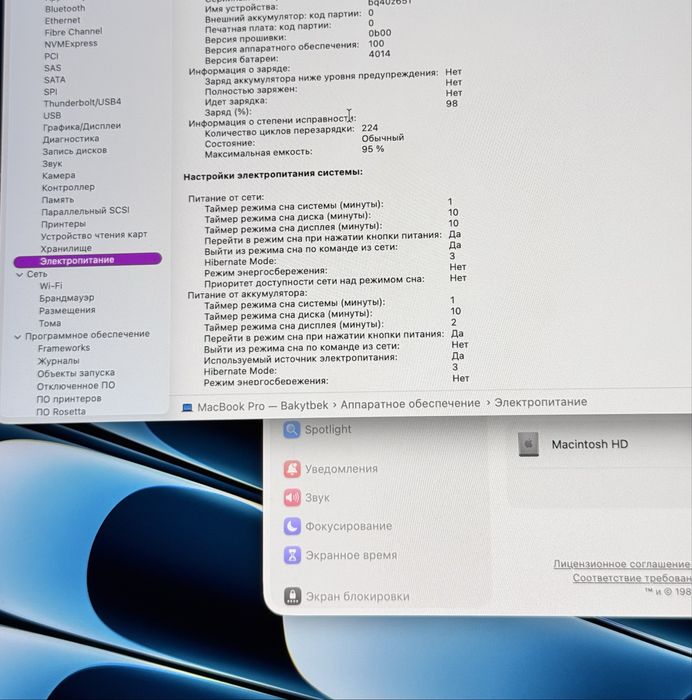The image size is (692, 700).
Task: Open Графика/Дисплеи sidebar entry
Action: click(82, 127)
